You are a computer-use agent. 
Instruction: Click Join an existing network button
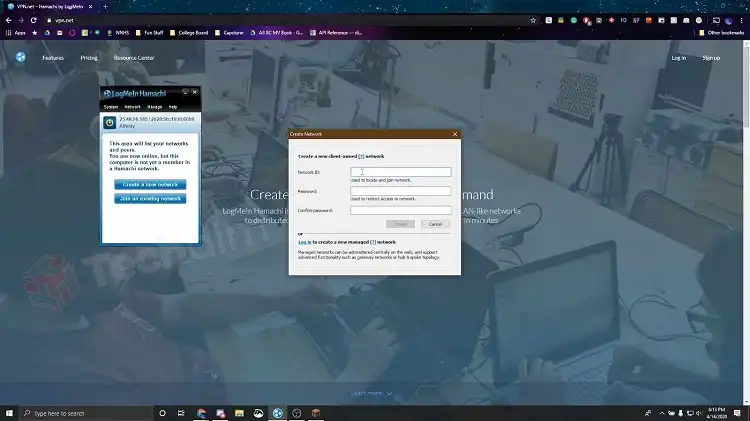point(150,199)
